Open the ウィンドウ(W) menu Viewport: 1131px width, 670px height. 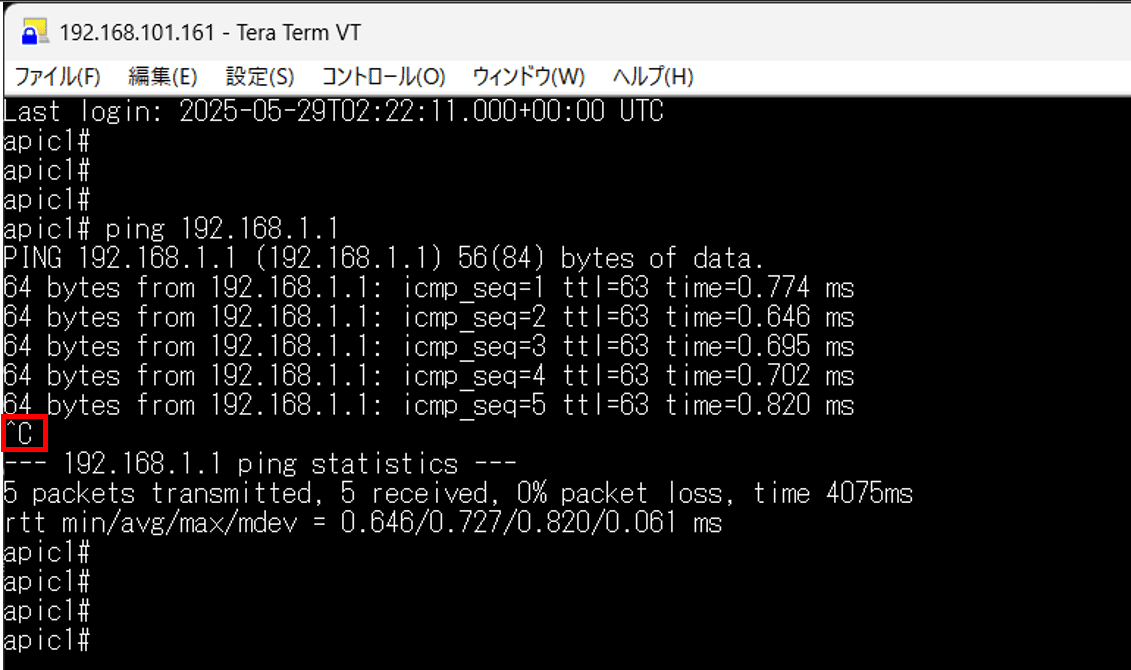(x=528, y=76)
